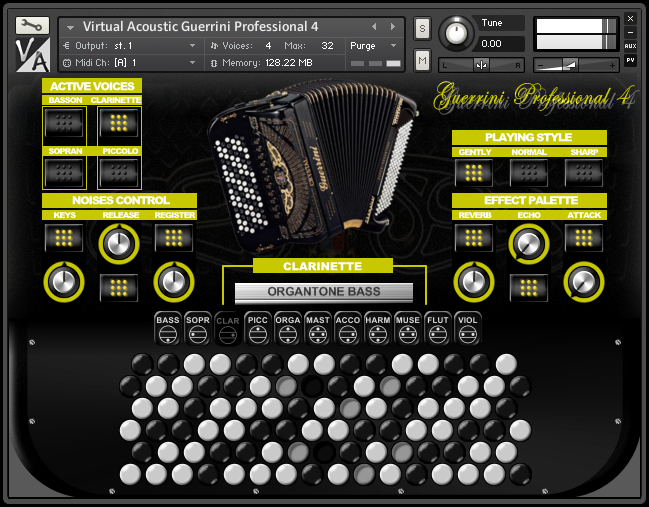Solo the instrument with S button

click(x=422, y=29)
